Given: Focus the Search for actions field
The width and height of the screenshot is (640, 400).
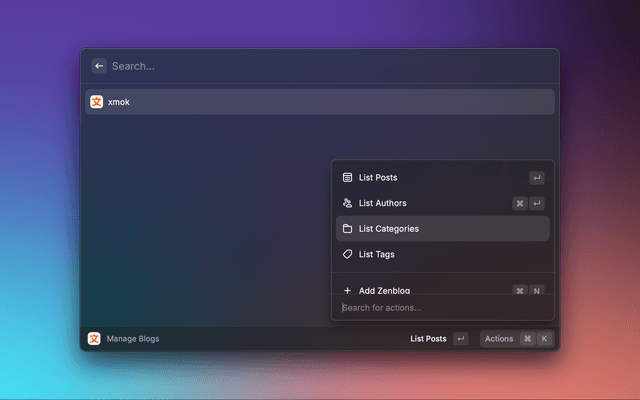Looking at the screenshot, I should click(x=440, y=308).
